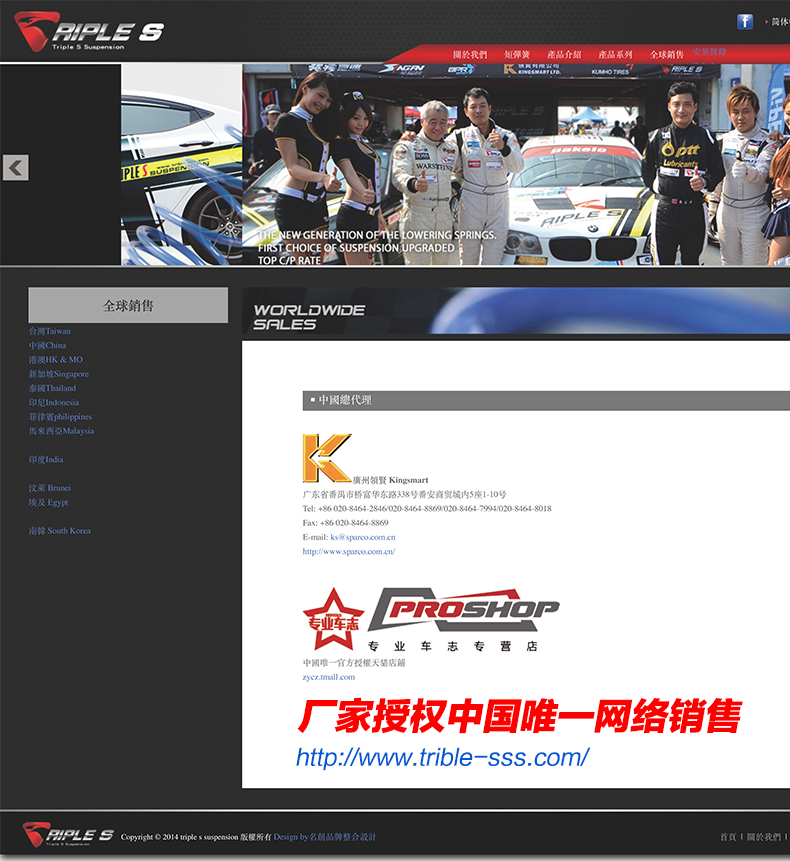Select 台灣Taiwan in sales list
This screenshot has width=790, height=861.
(49, 331)
